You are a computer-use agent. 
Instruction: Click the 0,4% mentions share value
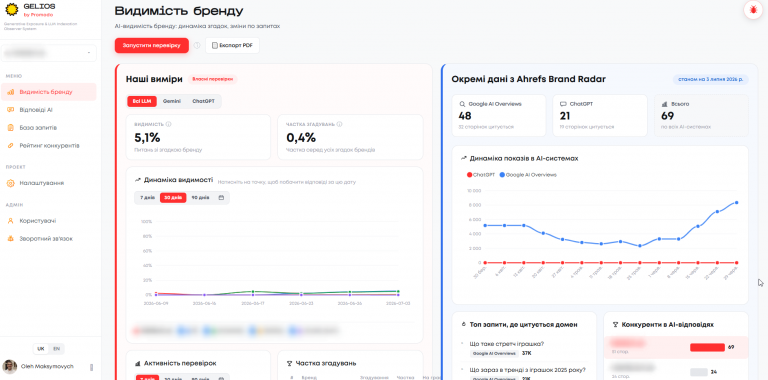301,138
